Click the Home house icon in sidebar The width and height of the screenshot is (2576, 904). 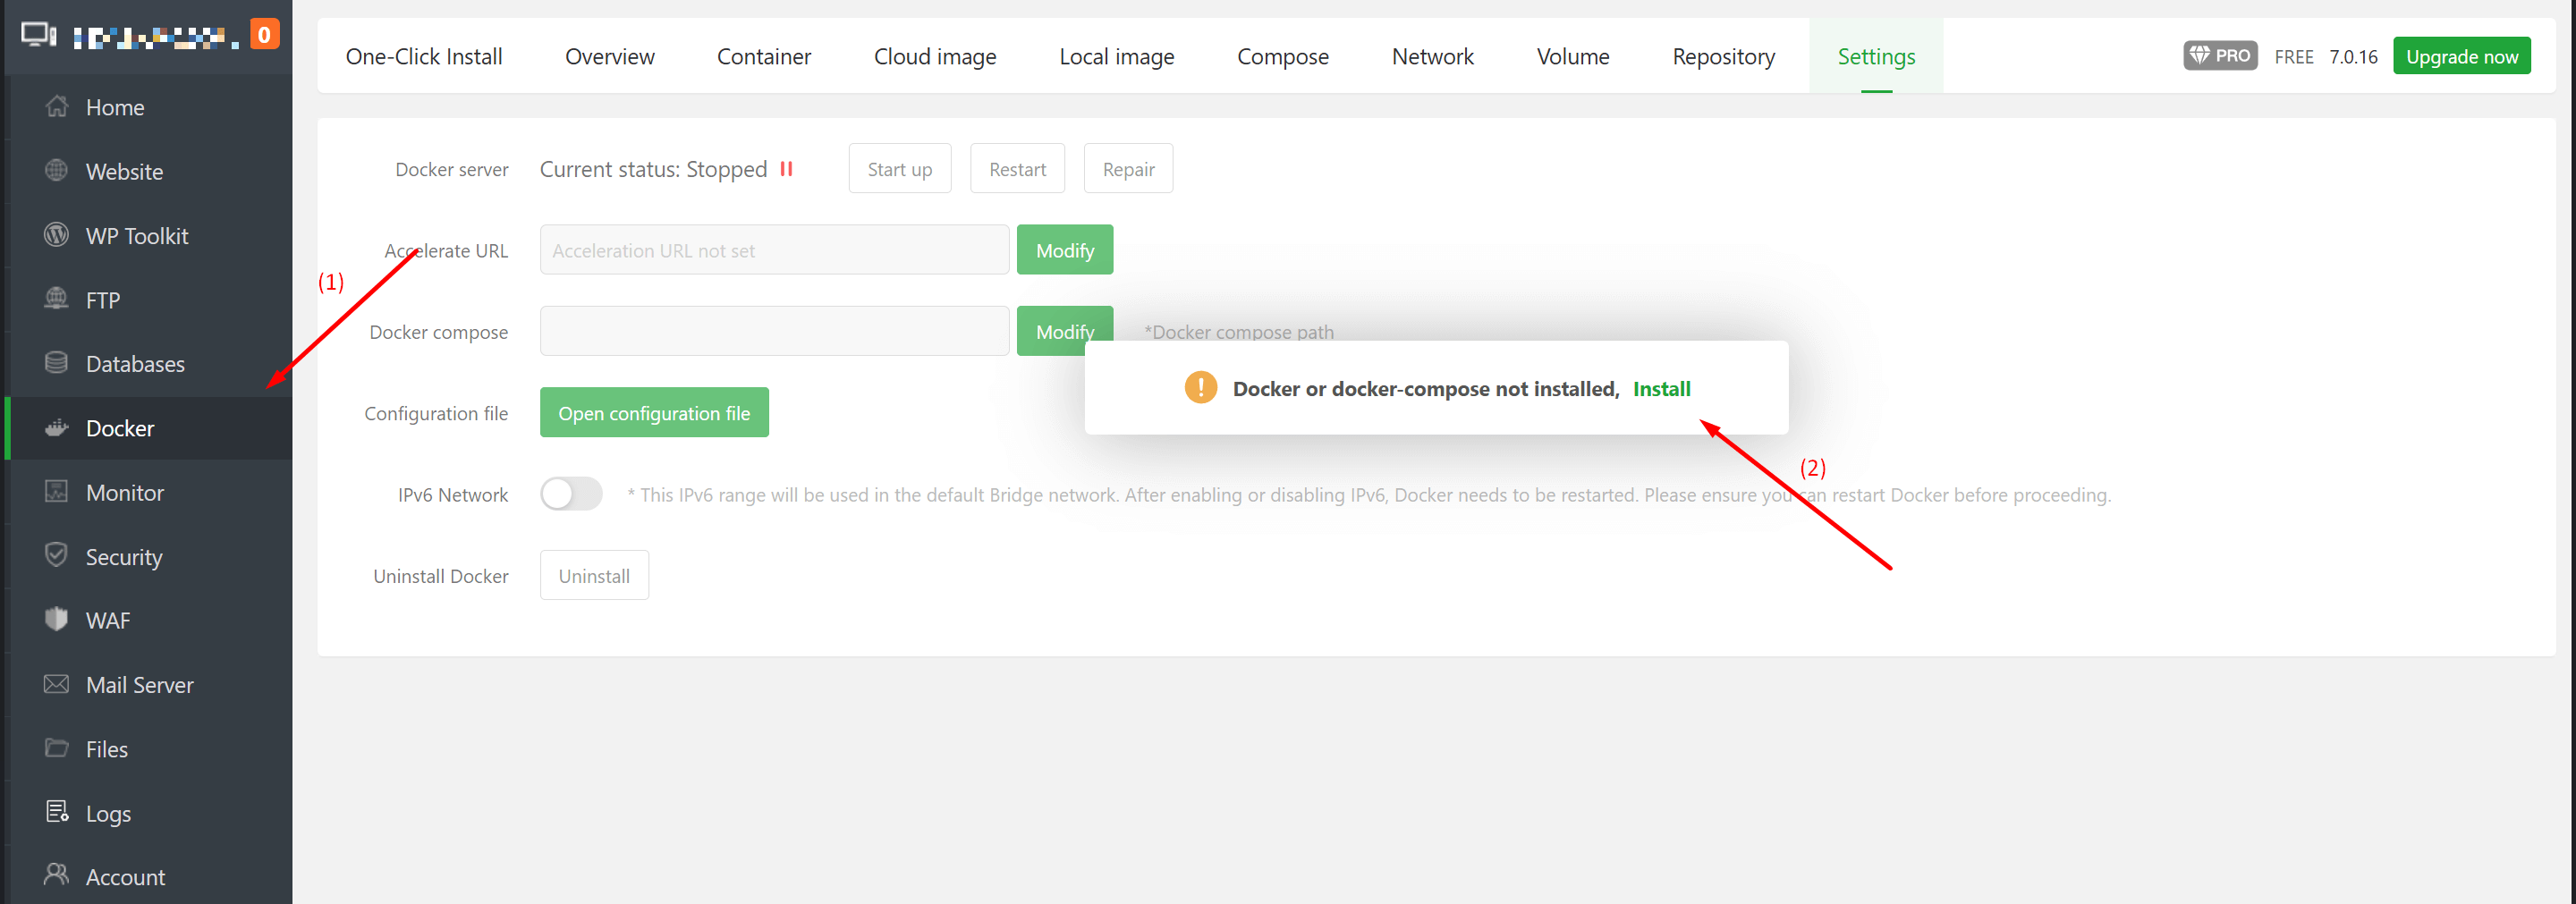click(x=57, y=106)
